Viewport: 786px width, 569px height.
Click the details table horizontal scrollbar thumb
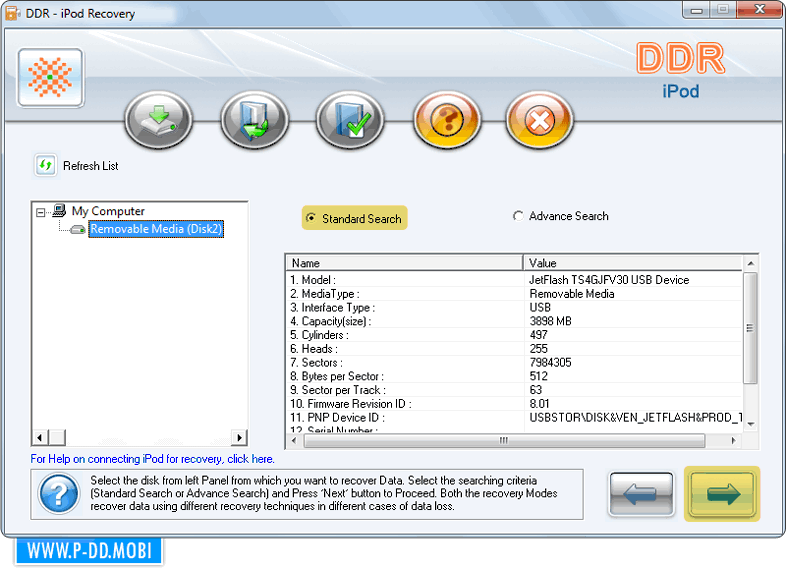pyautogui.click(x=504, y=441)
